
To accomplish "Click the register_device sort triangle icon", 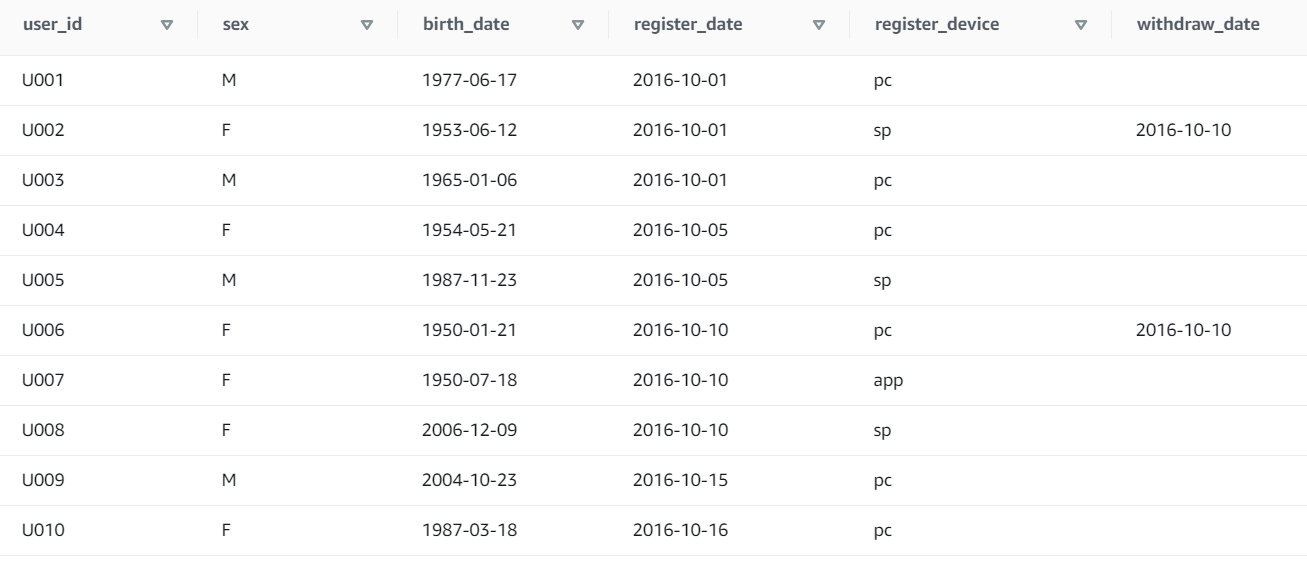I will coord(1081,25).
